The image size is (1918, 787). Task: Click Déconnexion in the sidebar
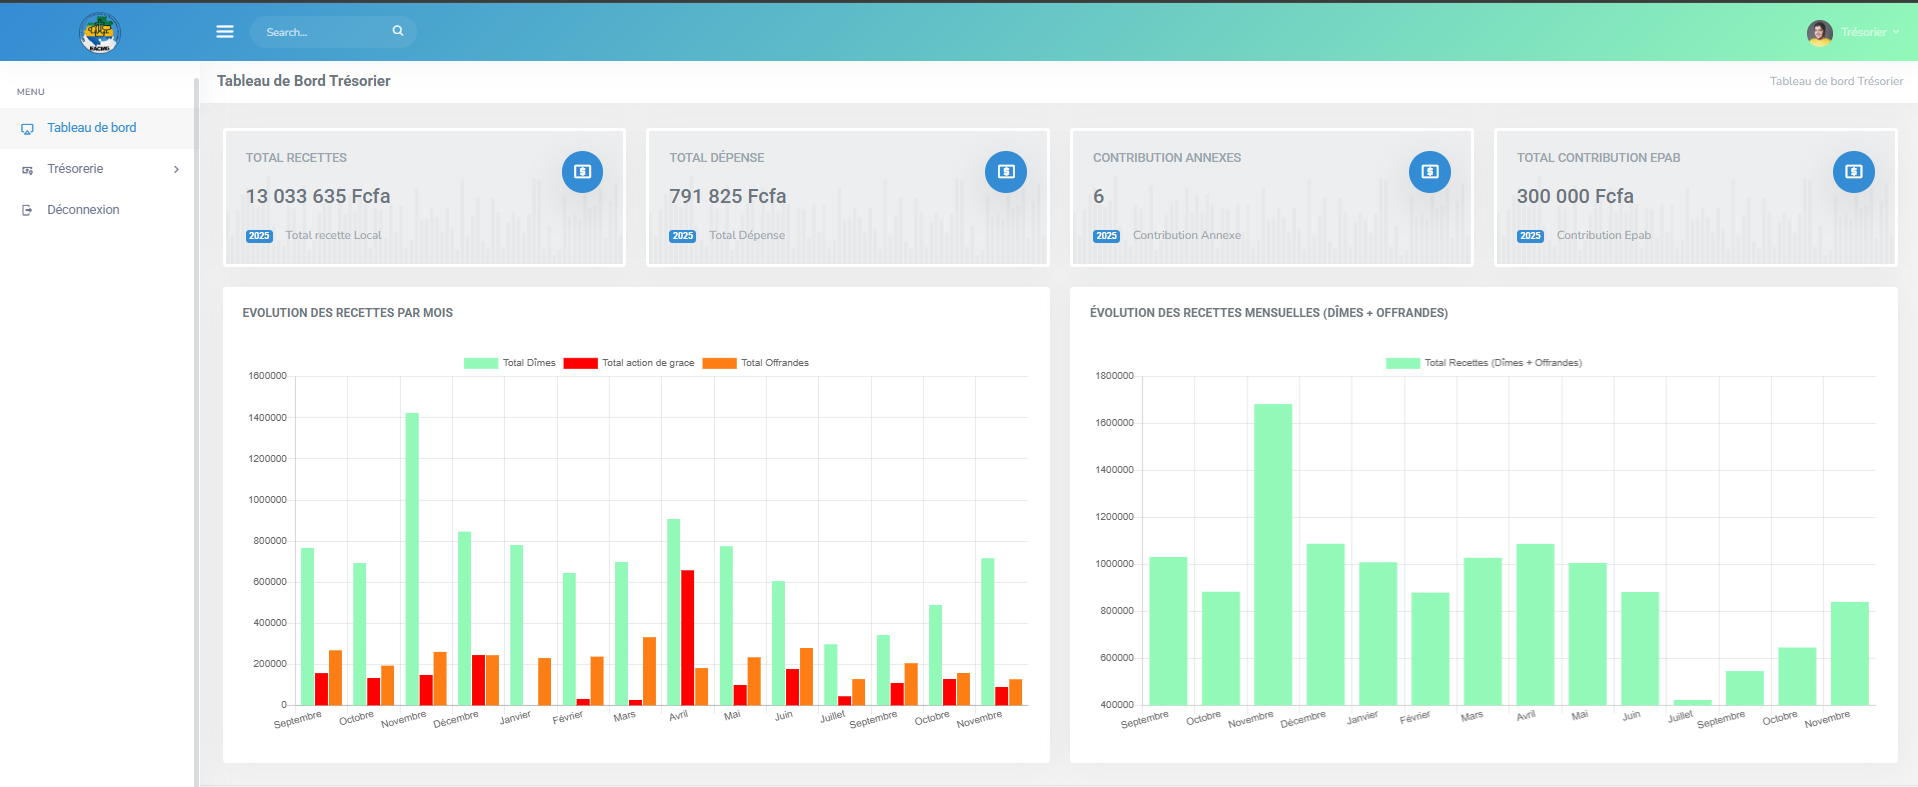tap(83, 210)
